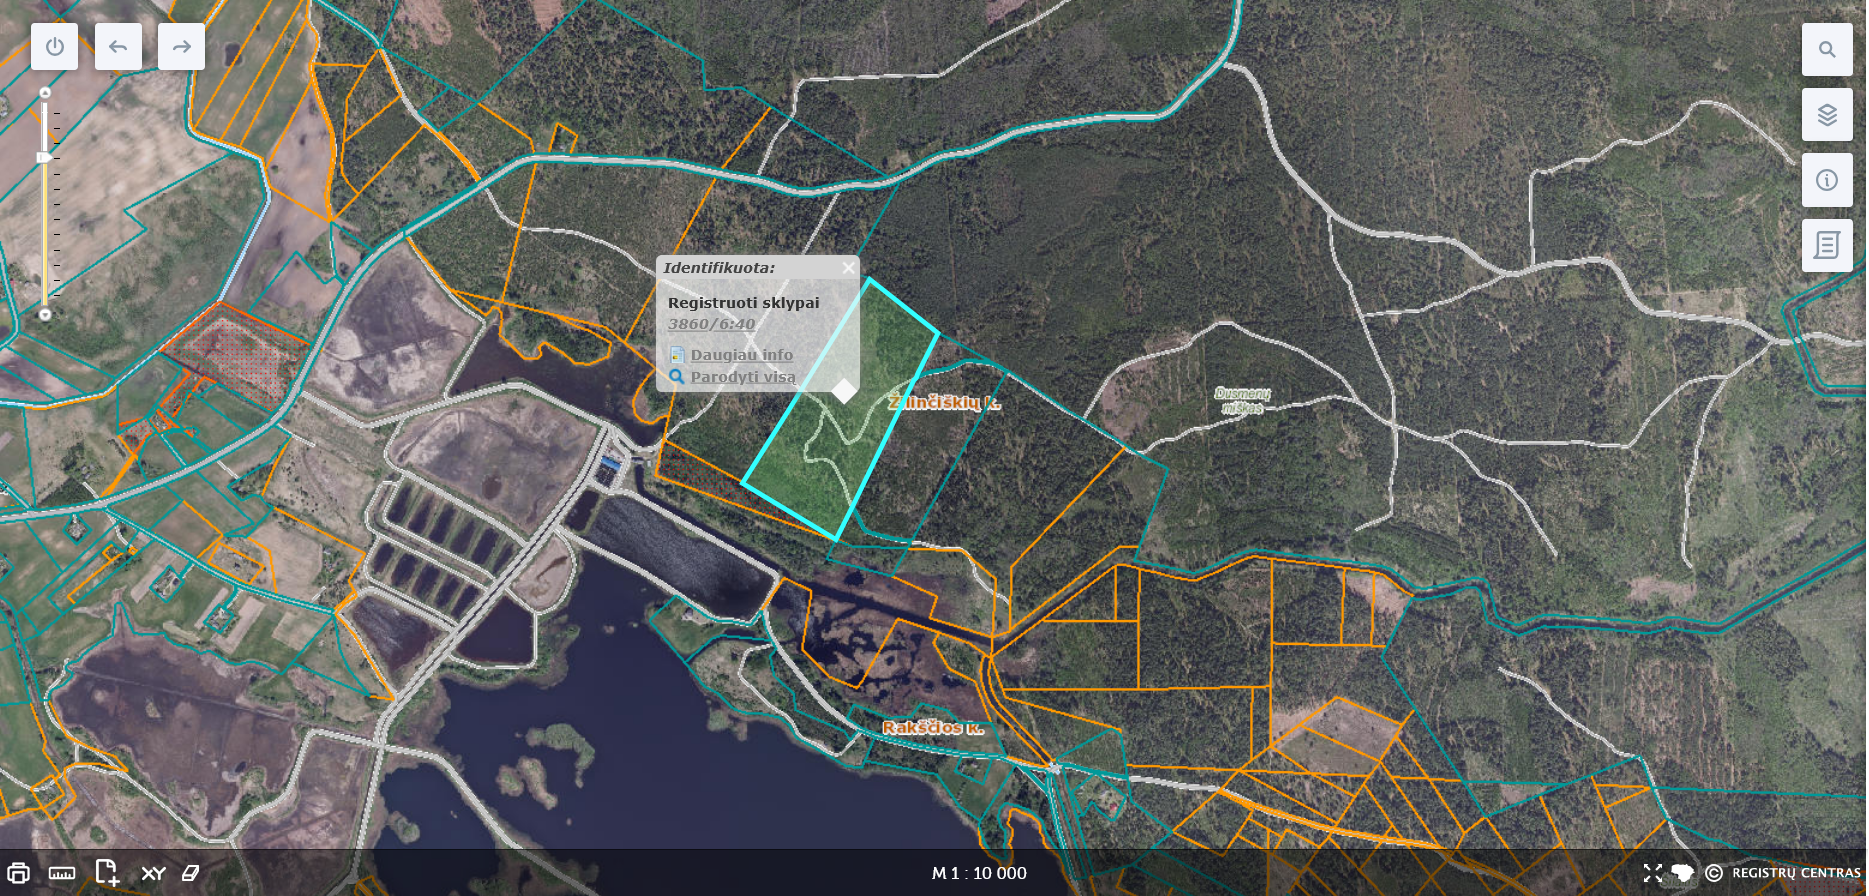Image resolution: width=1869 pixels, height=896 pixels.
Task: Click the add document icon
Action: click(107, 873)
